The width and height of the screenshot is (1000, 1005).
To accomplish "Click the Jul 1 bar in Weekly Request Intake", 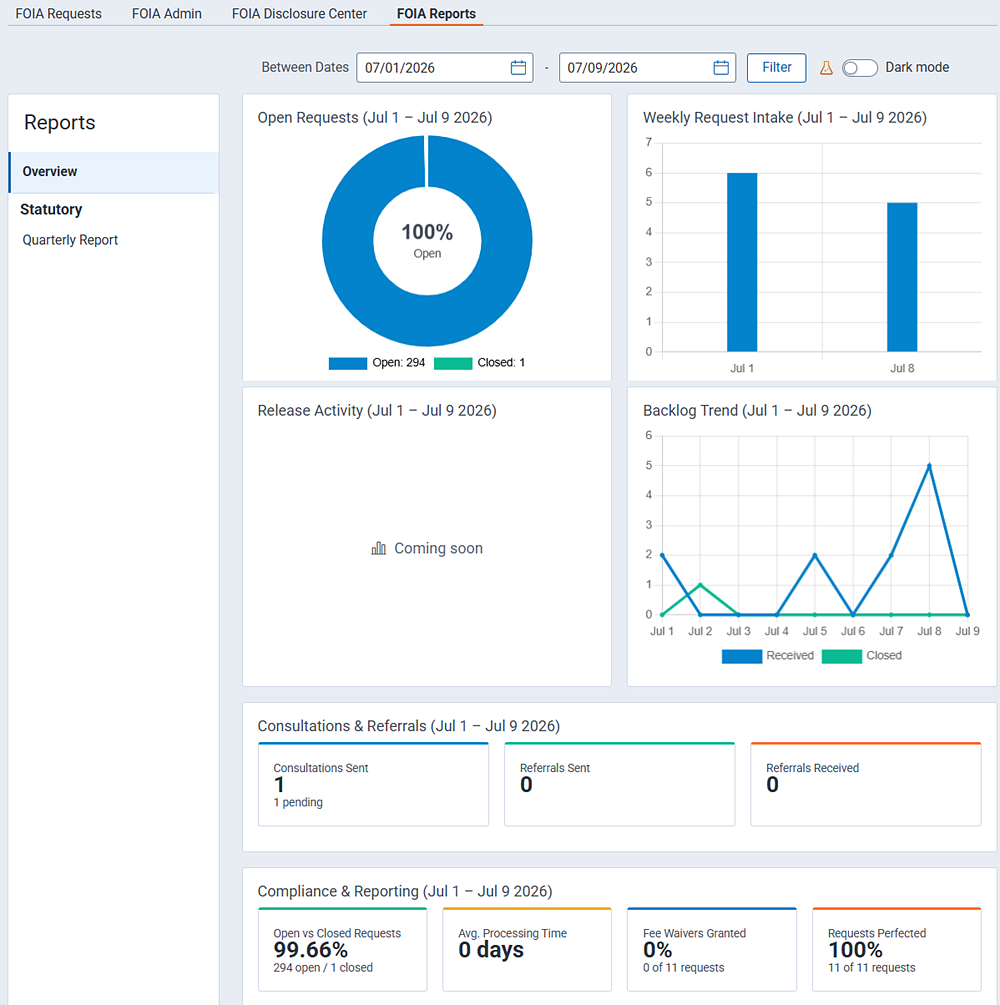I will (x=742, y=262).
